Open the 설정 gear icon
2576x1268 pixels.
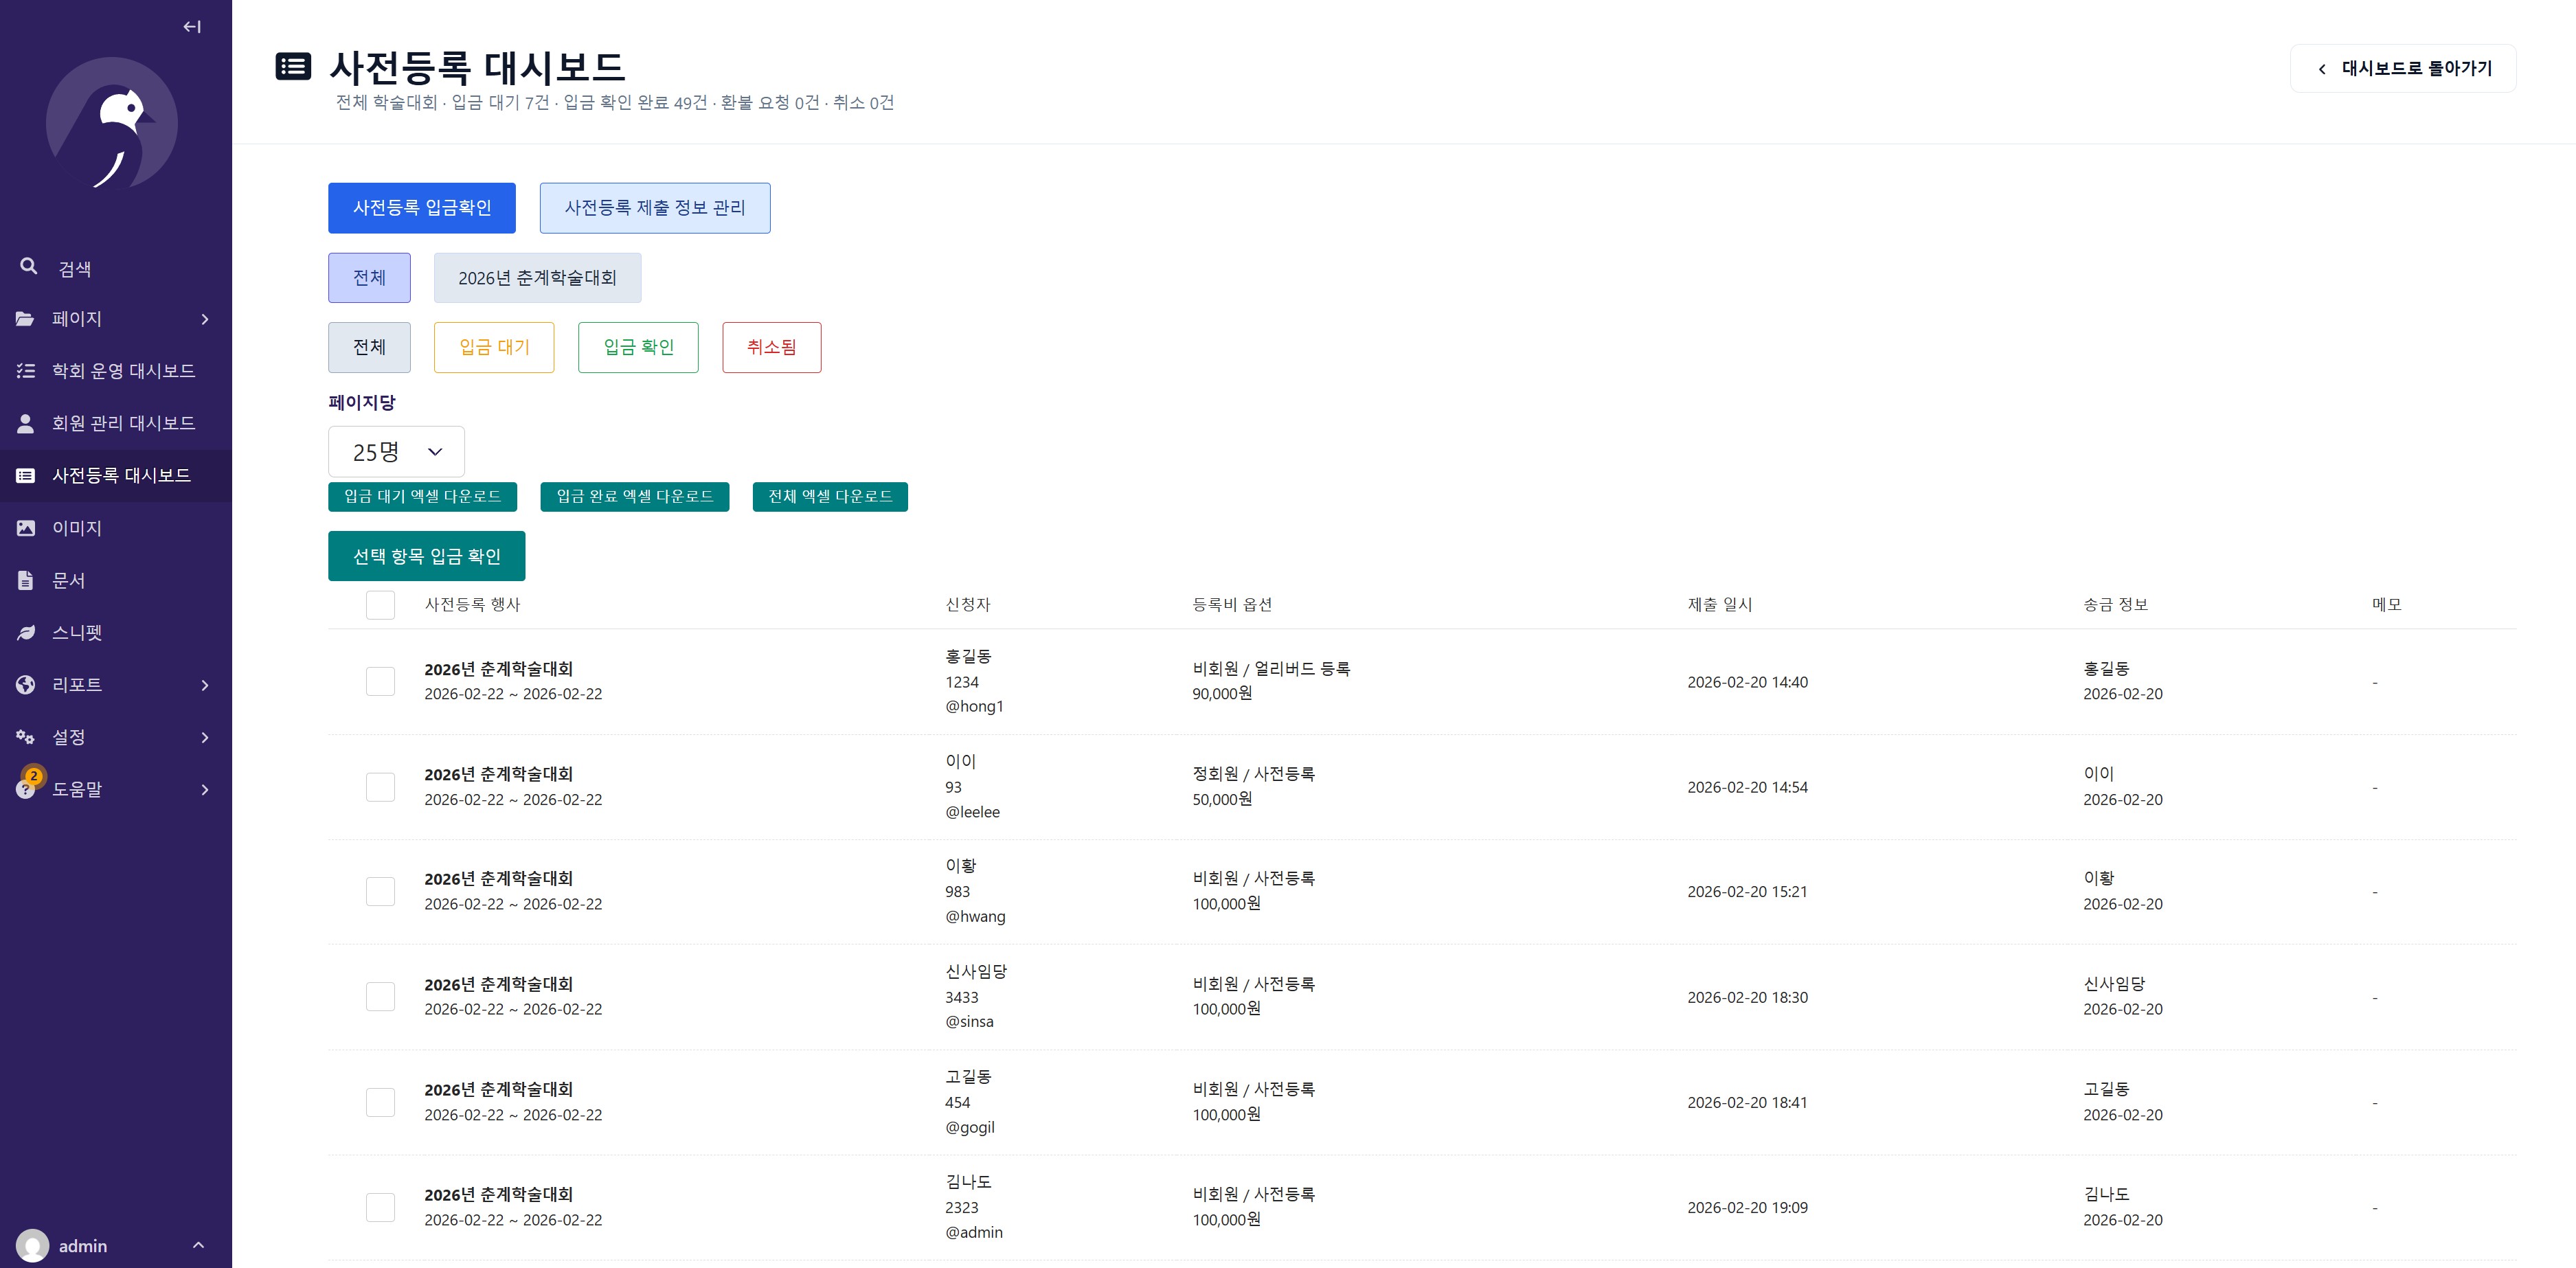coord(27,737)
